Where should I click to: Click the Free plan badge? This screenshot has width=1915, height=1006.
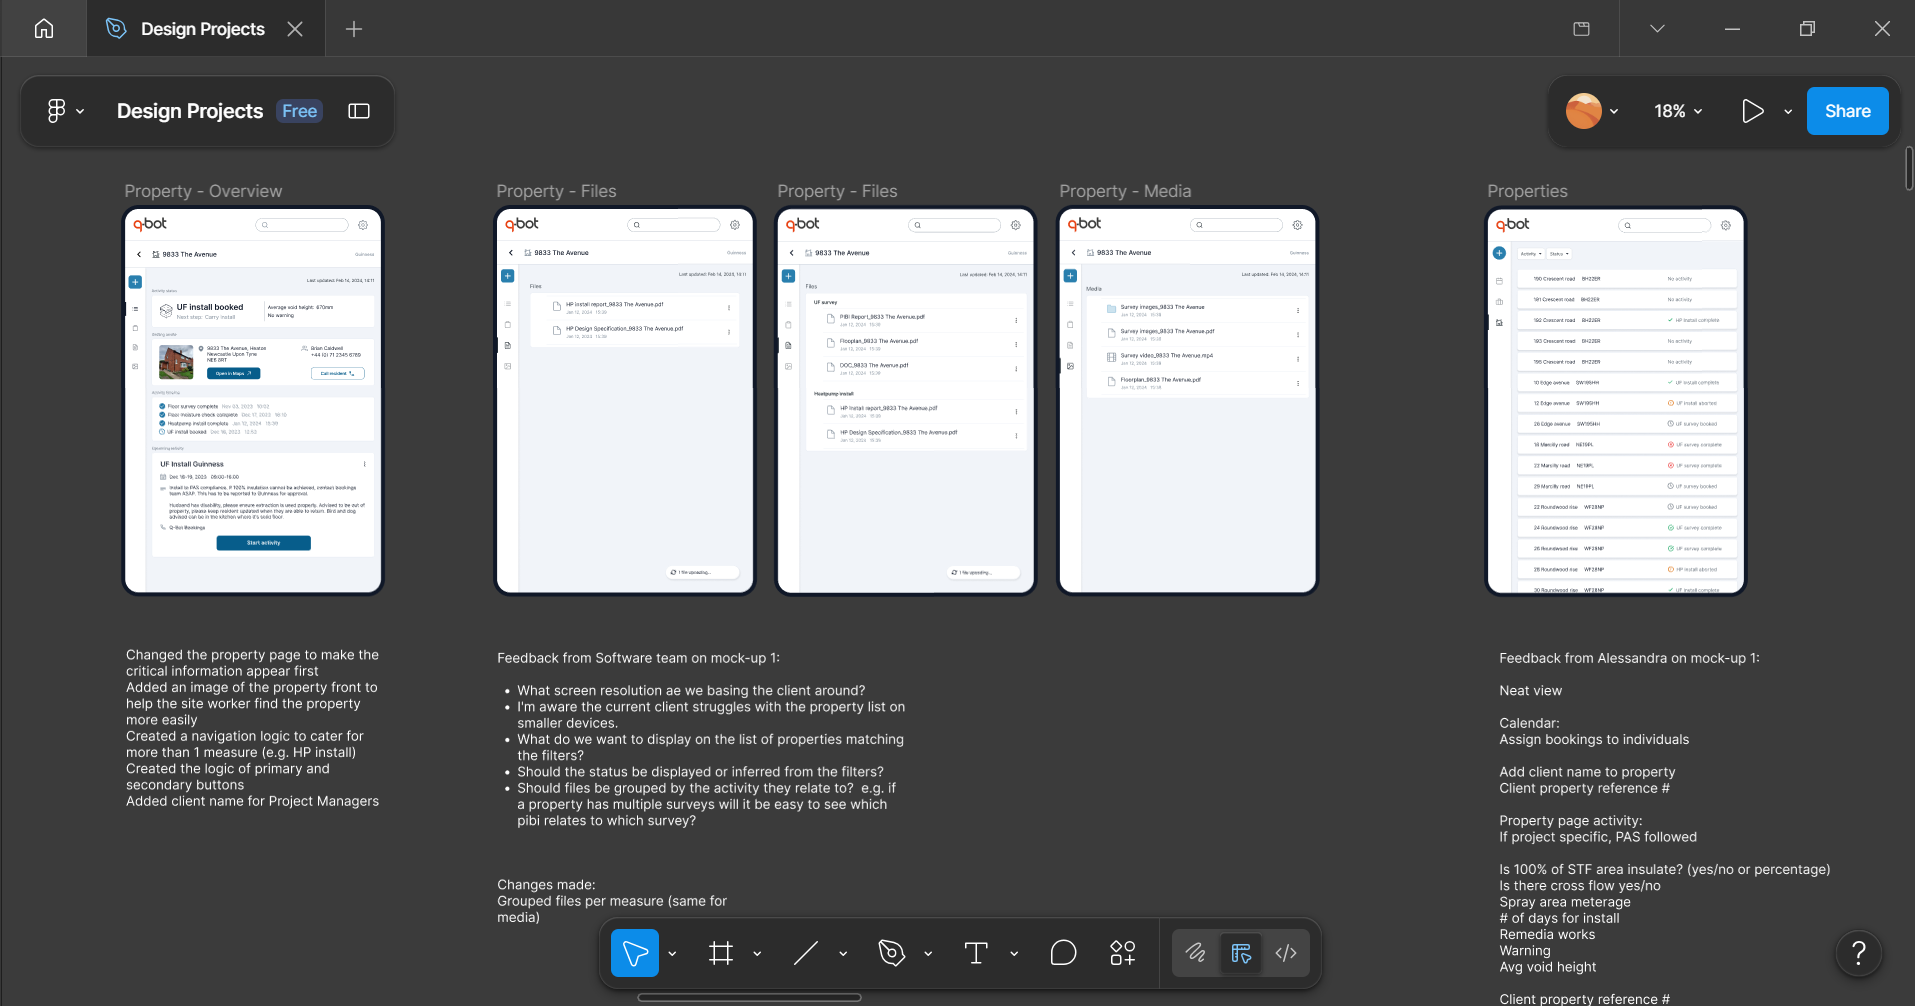tap(299, 111)
